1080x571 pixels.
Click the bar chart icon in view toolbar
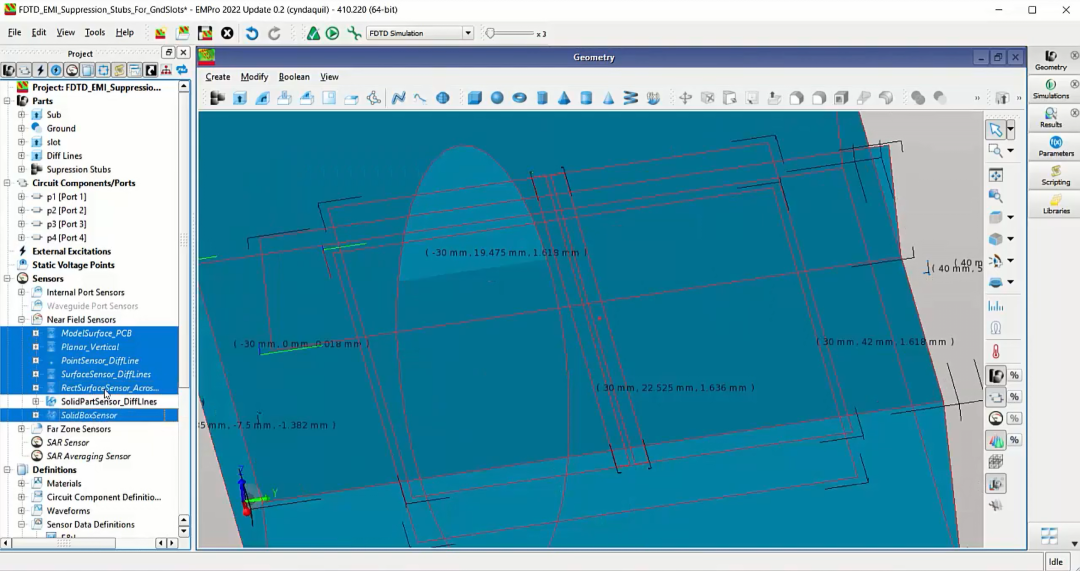pos(995,306)
